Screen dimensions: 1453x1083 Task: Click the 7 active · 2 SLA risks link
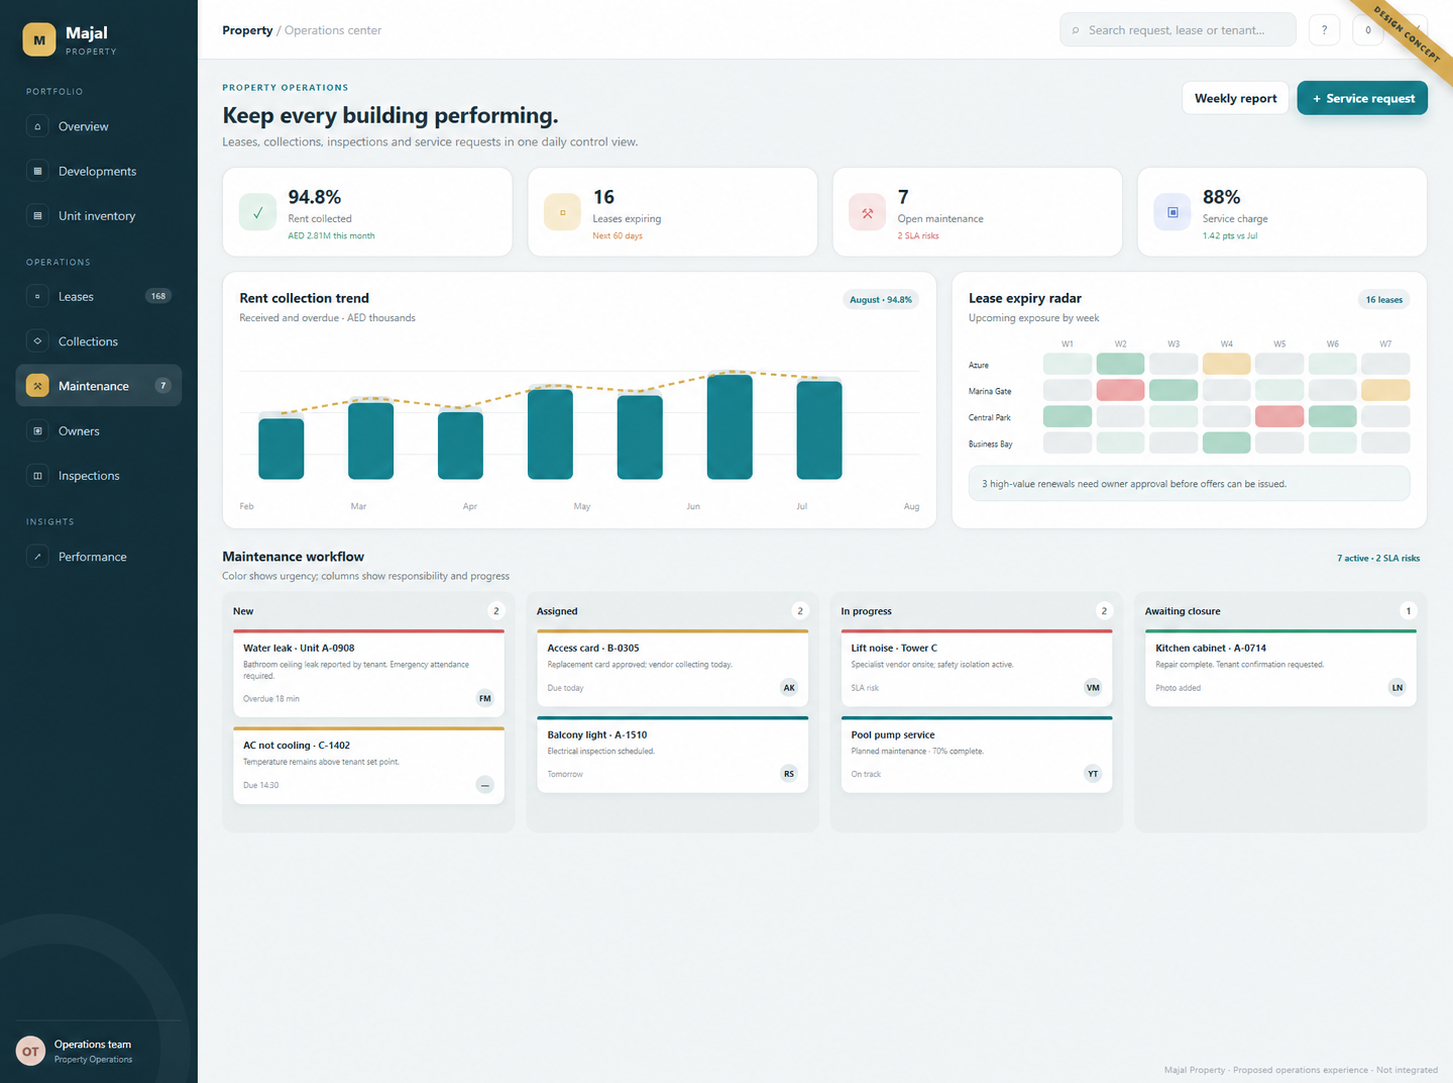(x=1378, y=558)
